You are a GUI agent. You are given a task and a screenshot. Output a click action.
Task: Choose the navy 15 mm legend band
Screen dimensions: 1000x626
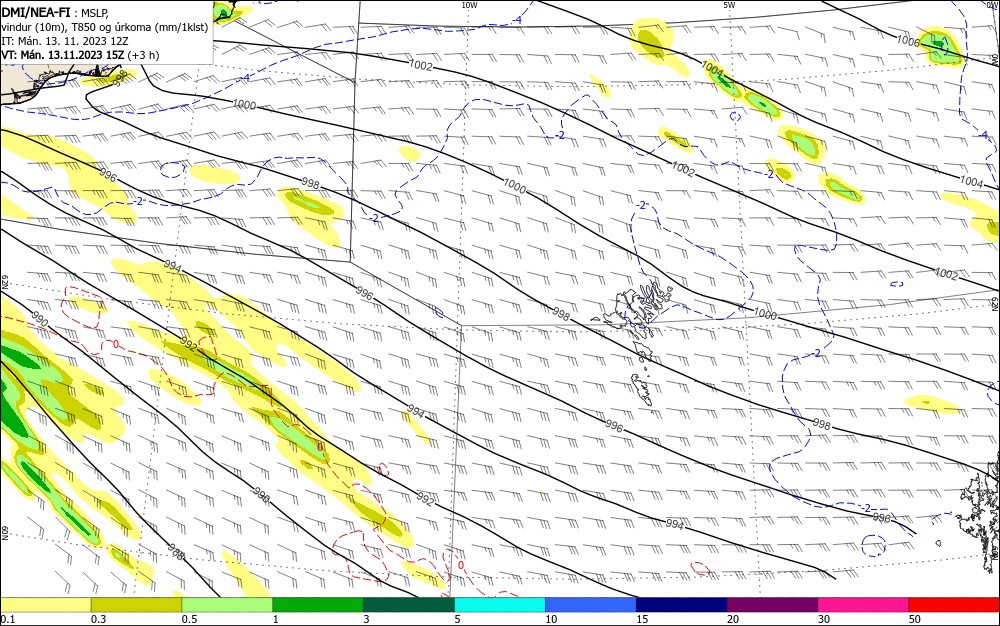coord(682,605)
